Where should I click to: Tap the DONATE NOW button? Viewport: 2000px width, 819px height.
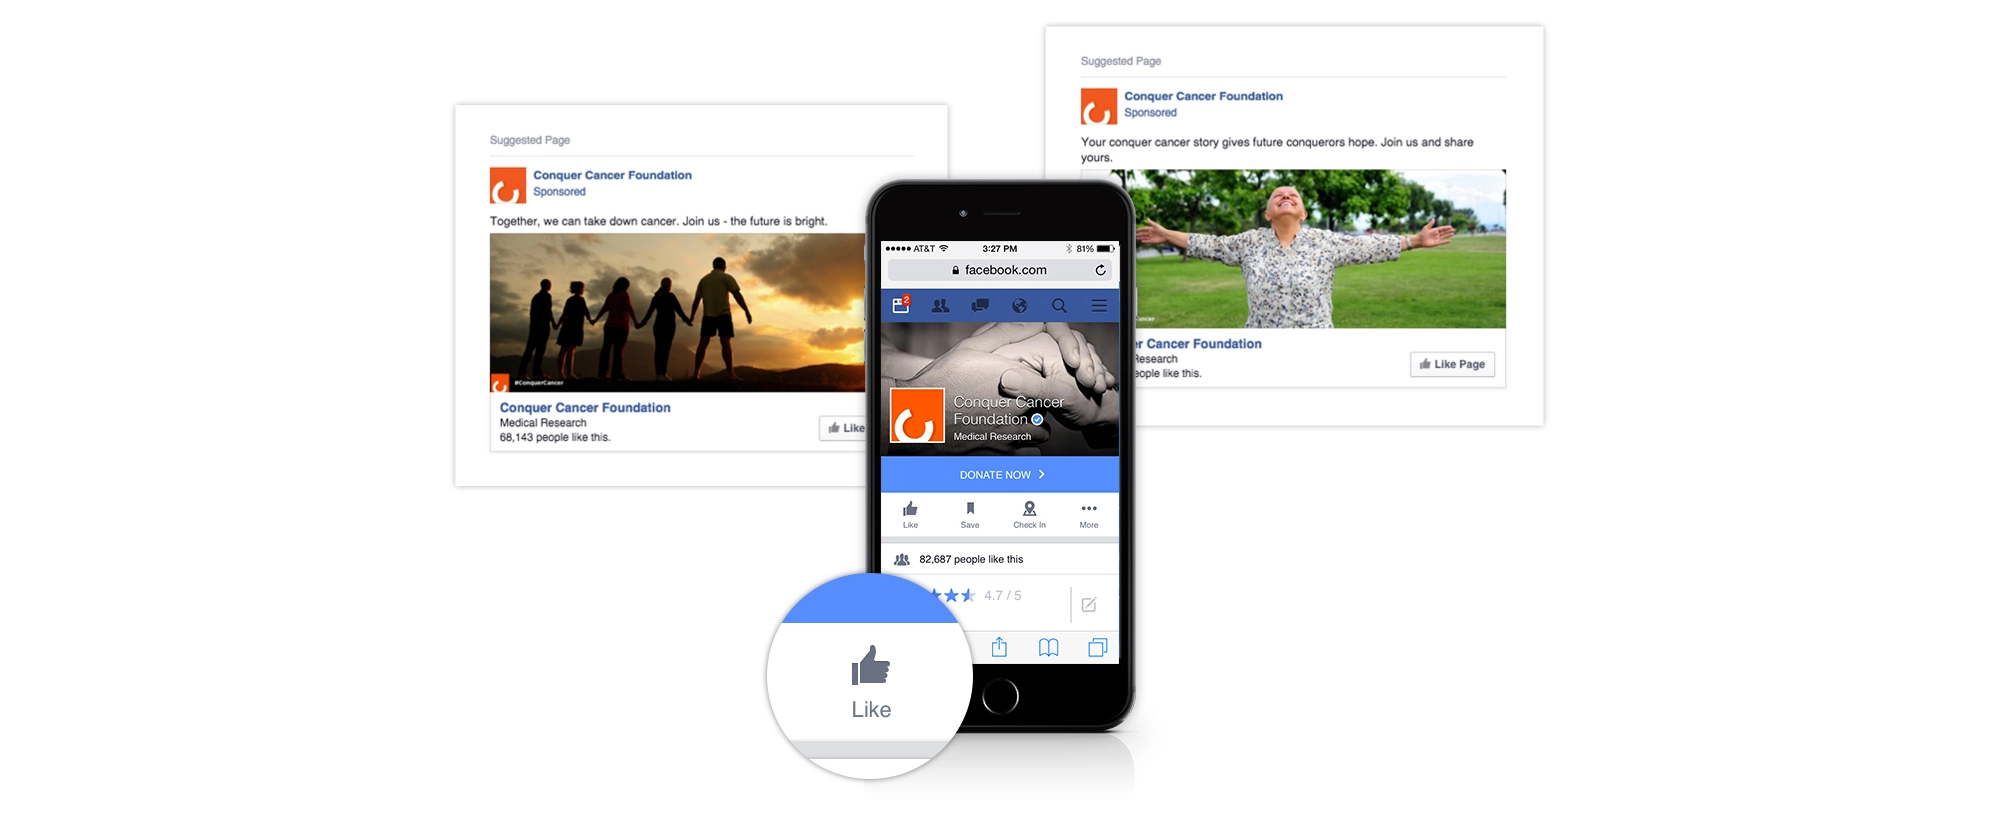point(1000,475)
